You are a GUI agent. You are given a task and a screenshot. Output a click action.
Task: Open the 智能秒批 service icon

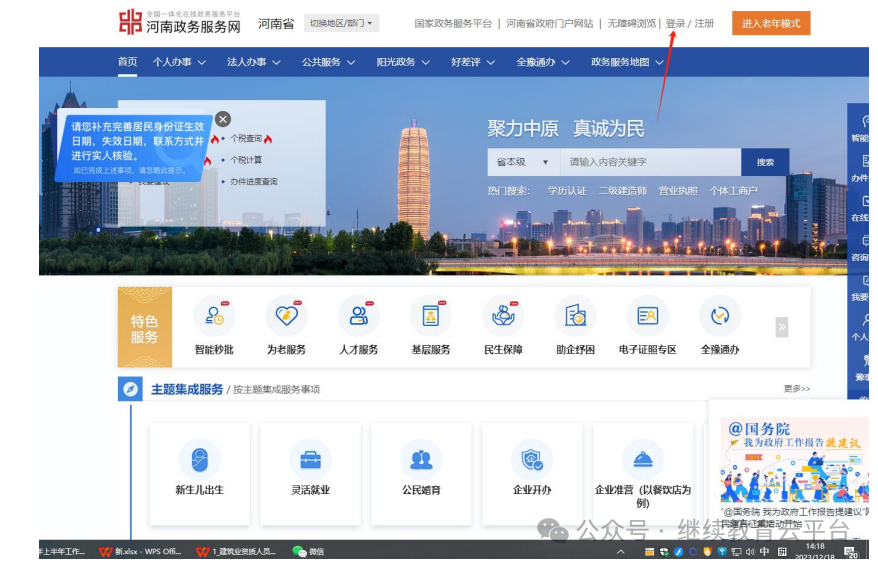pyautogui.click(x=214, y=316)
